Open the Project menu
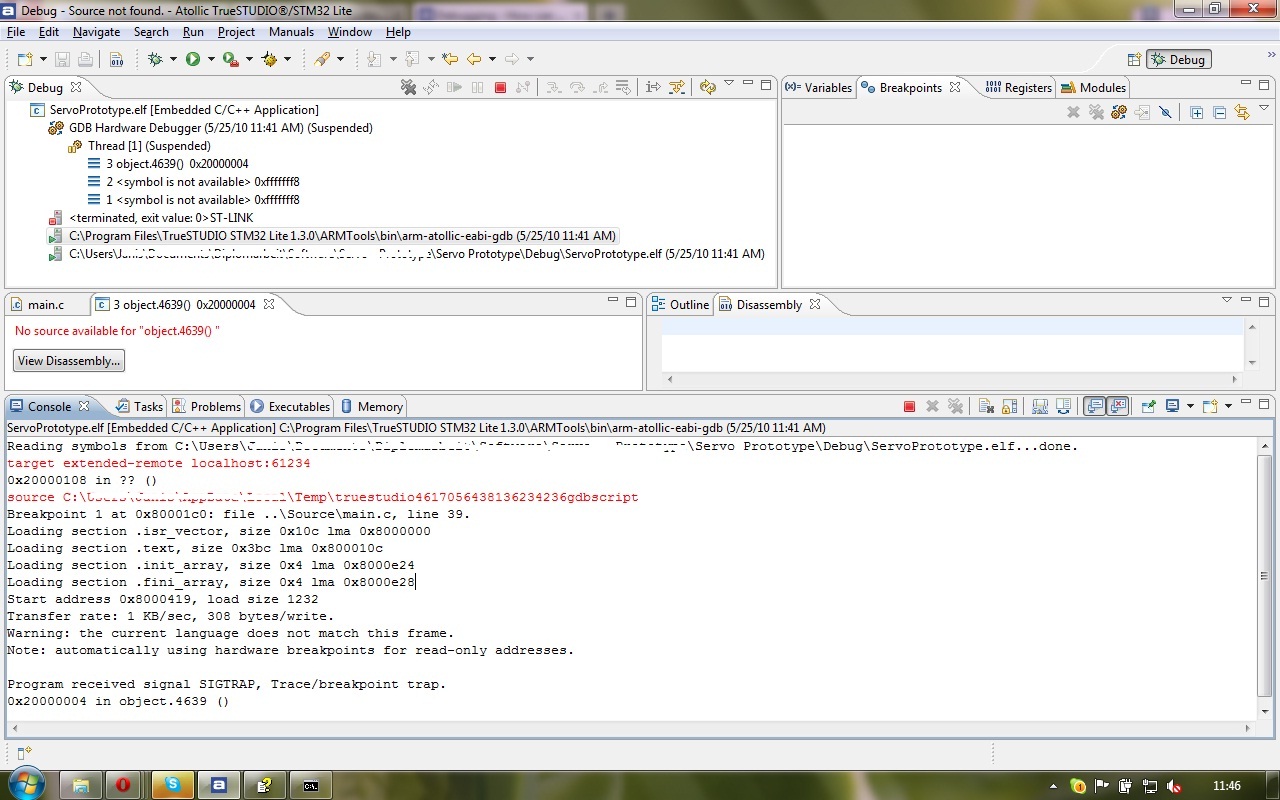This screenshot has height=800, width=1280. coord(236,32)
